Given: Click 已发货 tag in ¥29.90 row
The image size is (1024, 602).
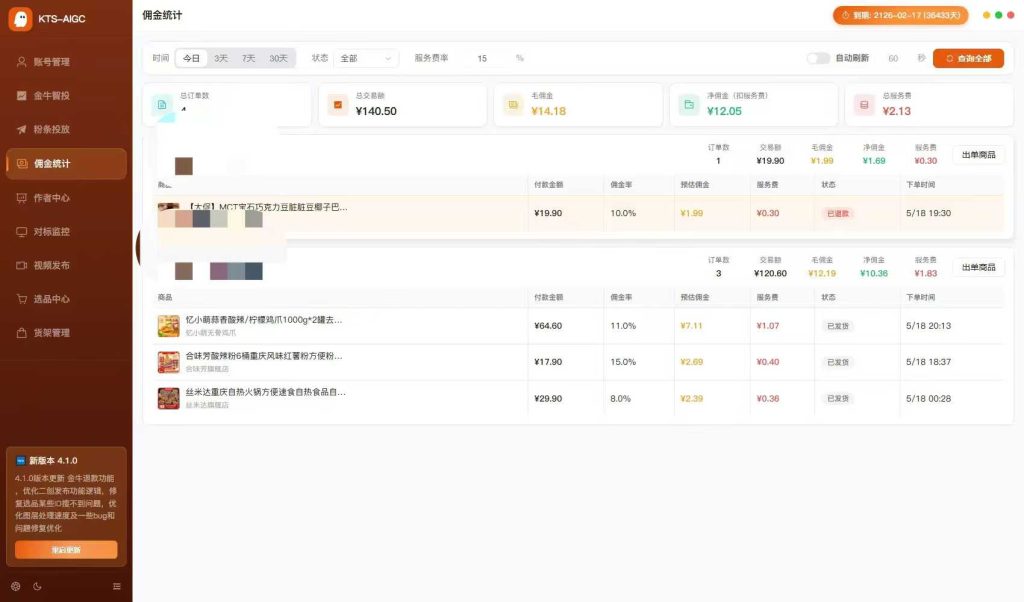Looking at the screenshot, I should click(838, 398).
